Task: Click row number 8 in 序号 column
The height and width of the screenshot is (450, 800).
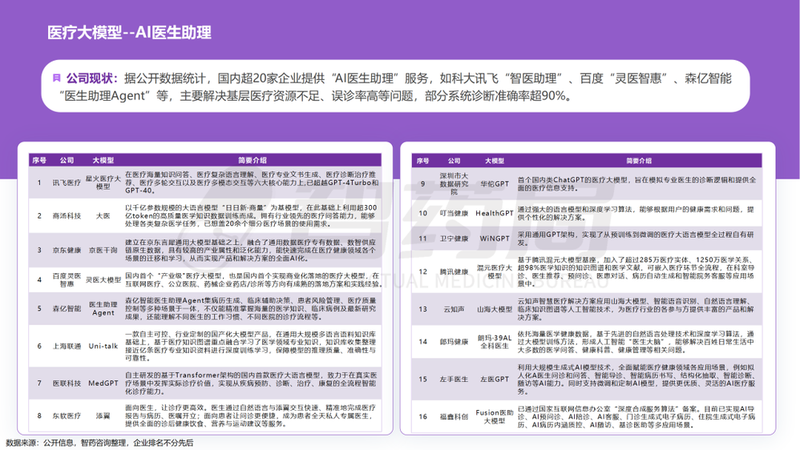Action: click(x=39, y=416)
